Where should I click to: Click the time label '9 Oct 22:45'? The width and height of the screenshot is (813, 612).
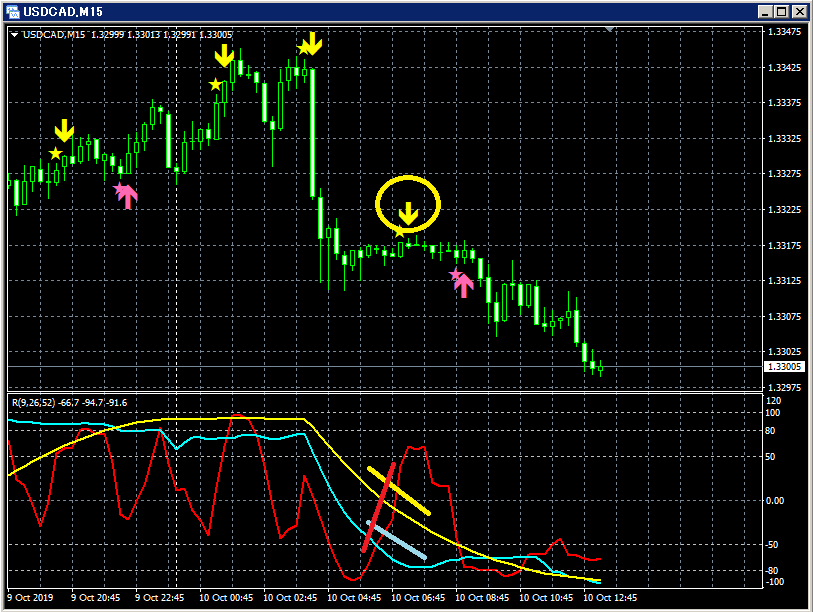pyautogui.click(x=160, y=597)
